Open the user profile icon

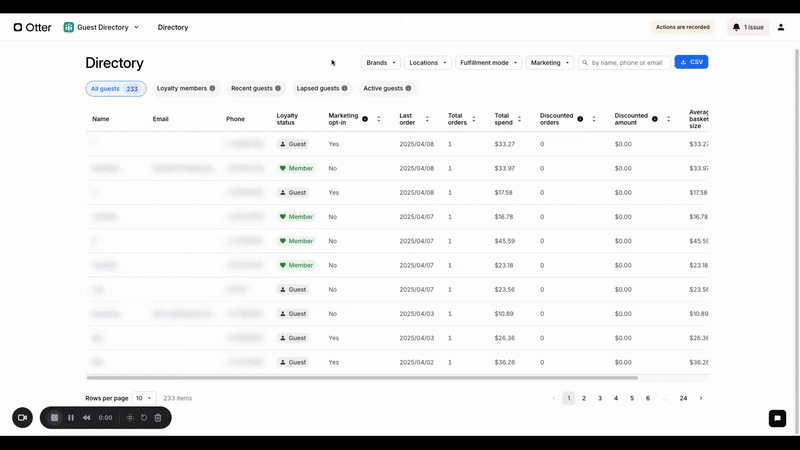tap(781, 27)
